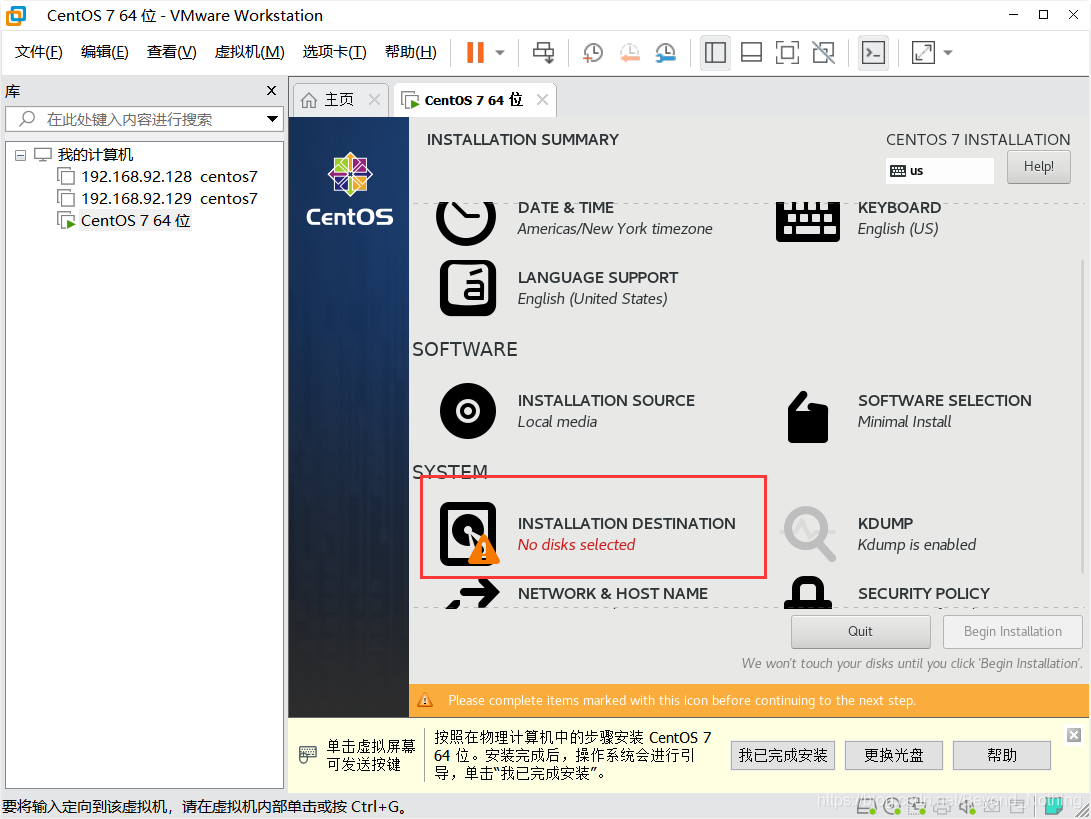Take a snapshot of the virtual machine
1091x819 pixels.
tap(592, 52)
